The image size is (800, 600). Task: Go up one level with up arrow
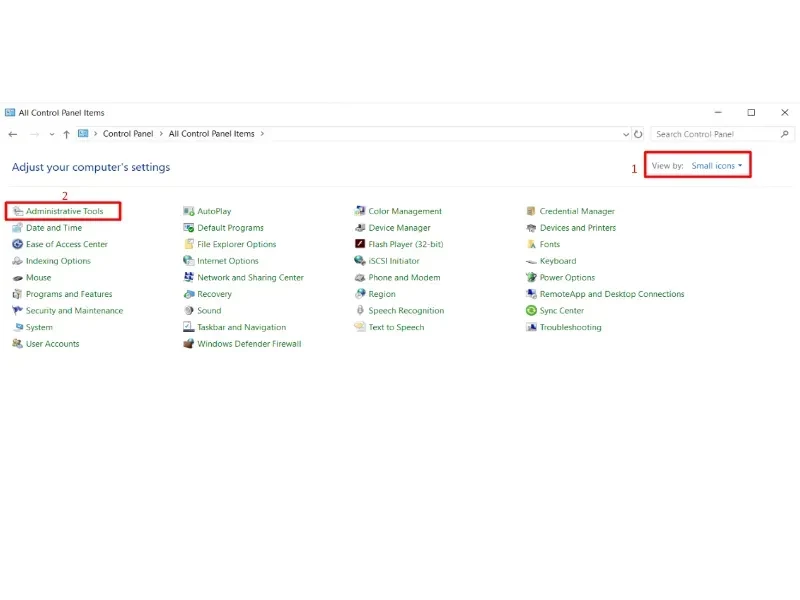tap(66, 134)
